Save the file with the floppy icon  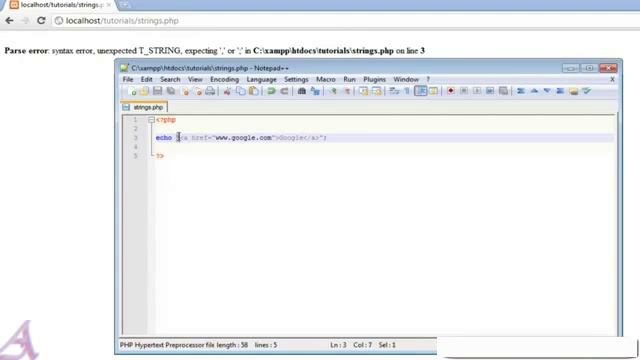coord(158,91)
